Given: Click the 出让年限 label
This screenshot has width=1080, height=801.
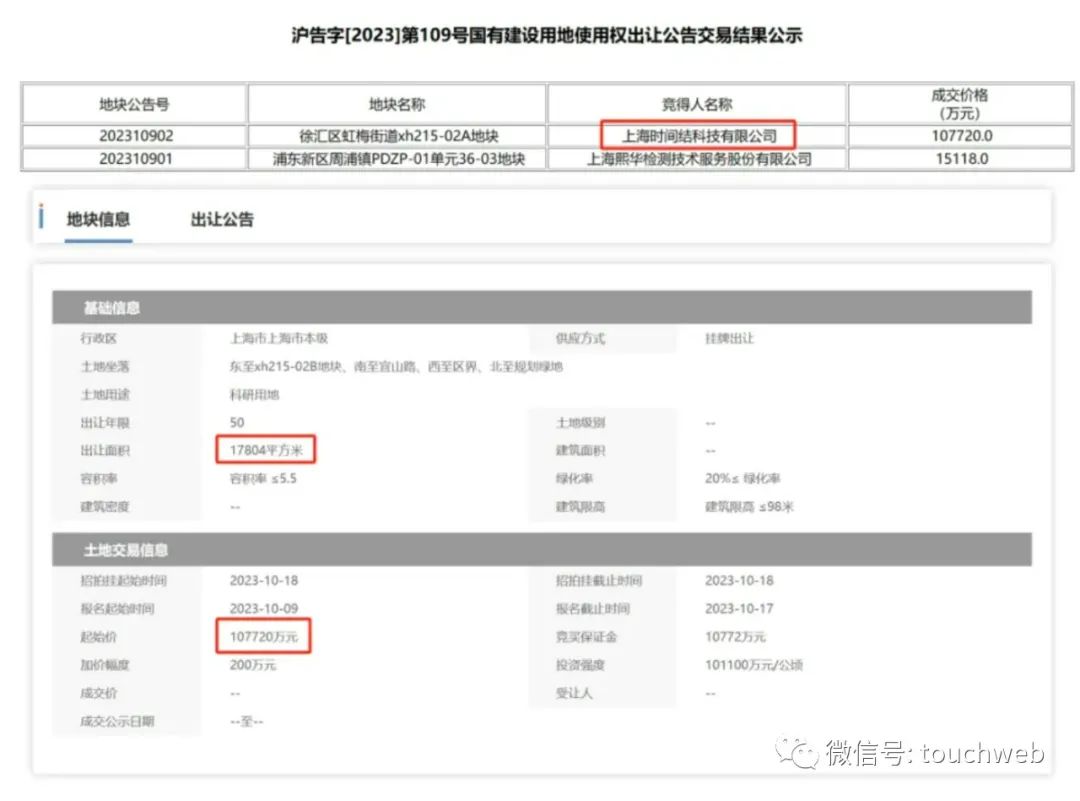Looking at the screenshot, I should (105, 422).
